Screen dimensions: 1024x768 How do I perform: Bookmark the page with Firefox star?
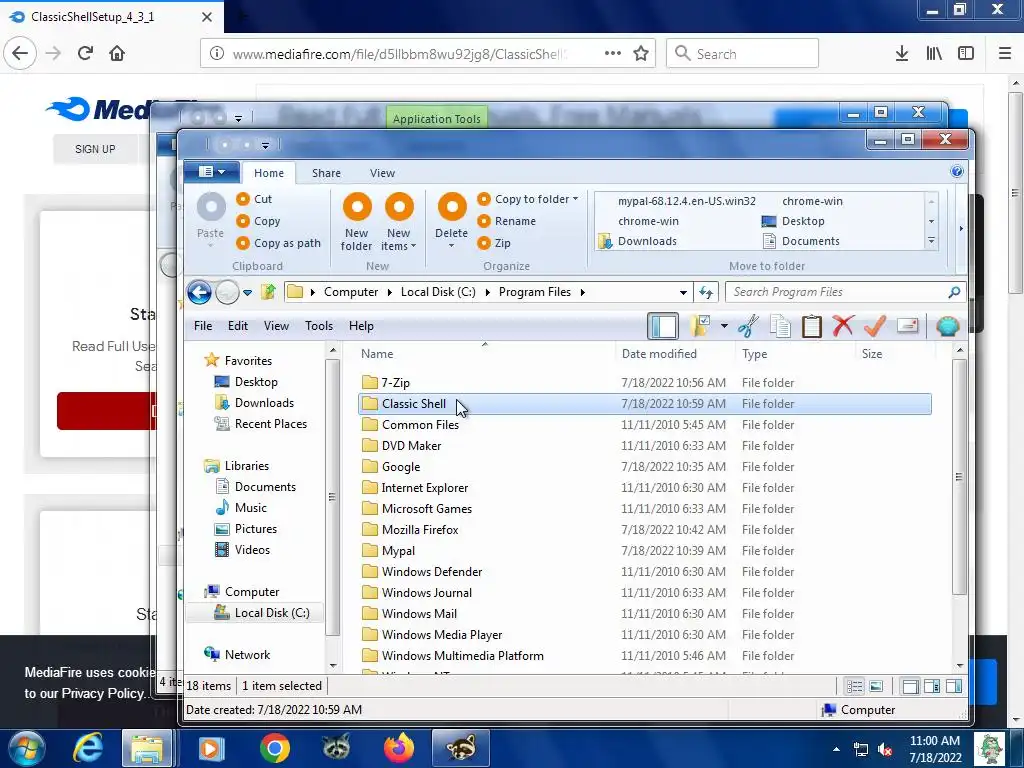641,54
